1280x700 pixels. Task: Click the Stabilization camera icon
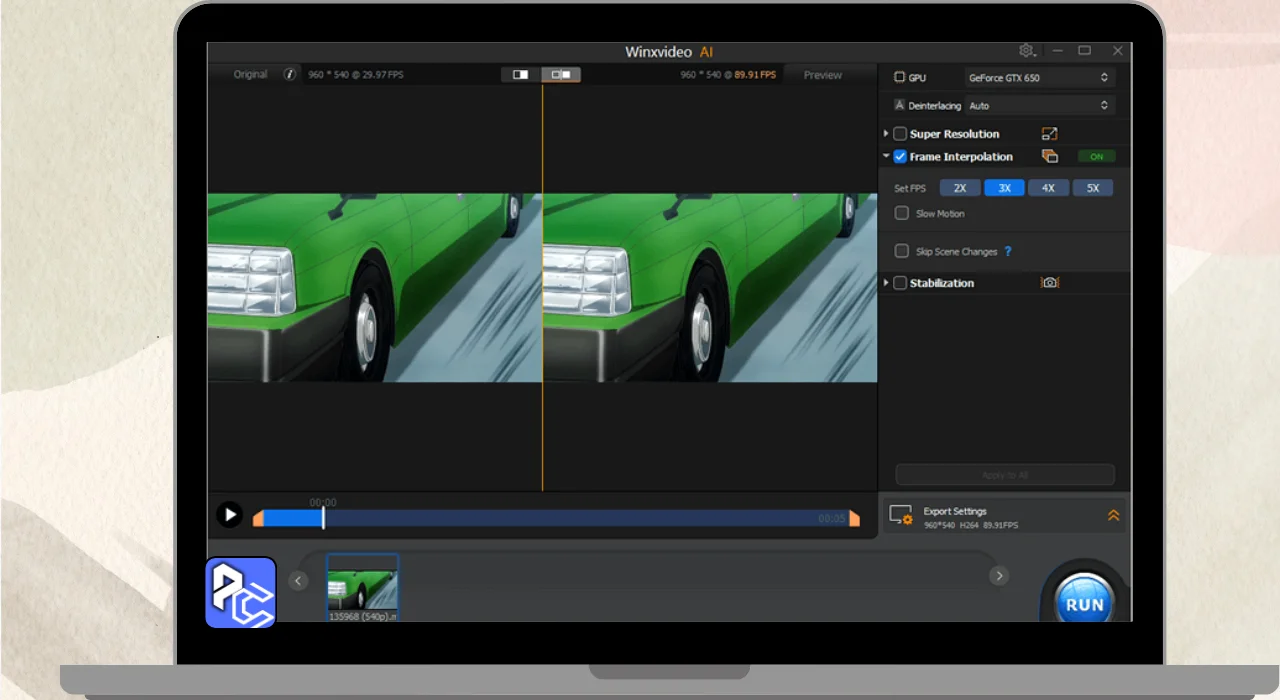(1049, 283)
